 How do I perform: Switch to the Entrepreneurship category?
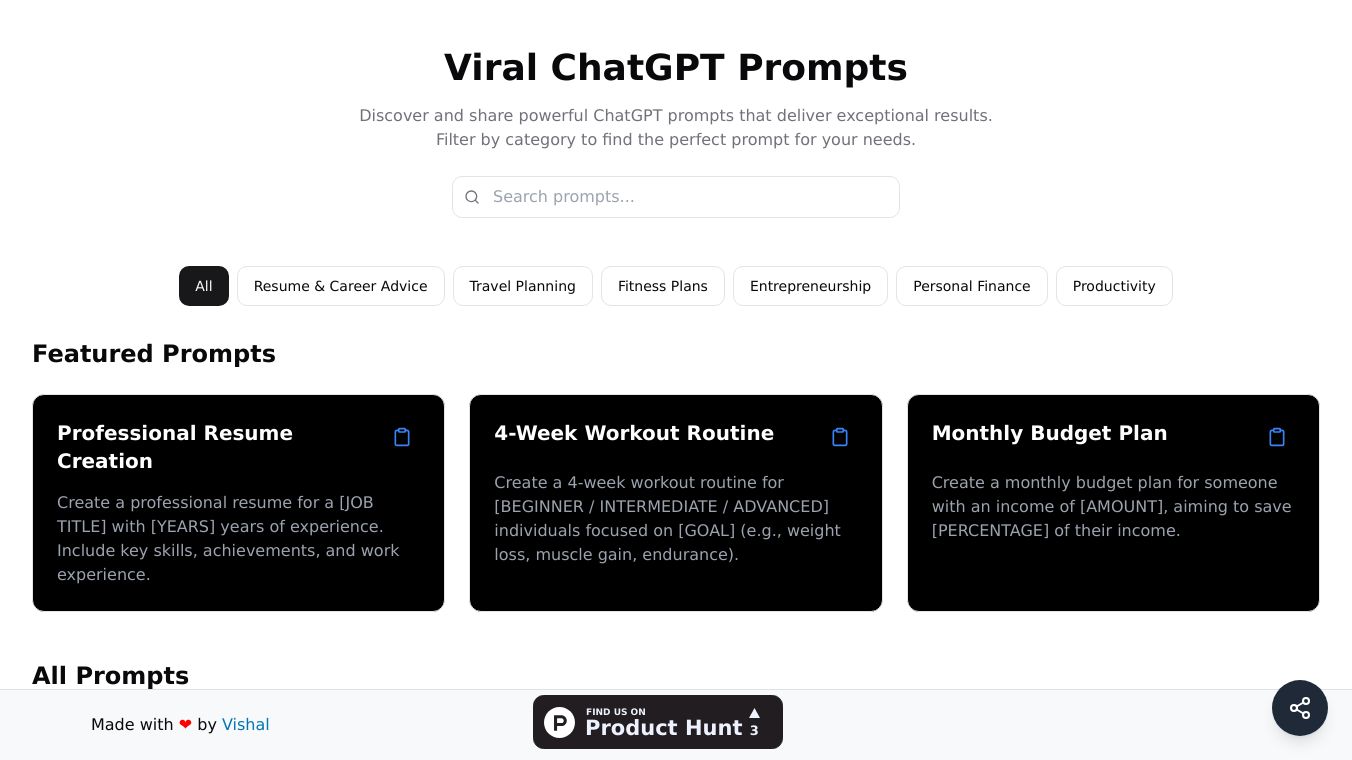[x=810, y=286]
